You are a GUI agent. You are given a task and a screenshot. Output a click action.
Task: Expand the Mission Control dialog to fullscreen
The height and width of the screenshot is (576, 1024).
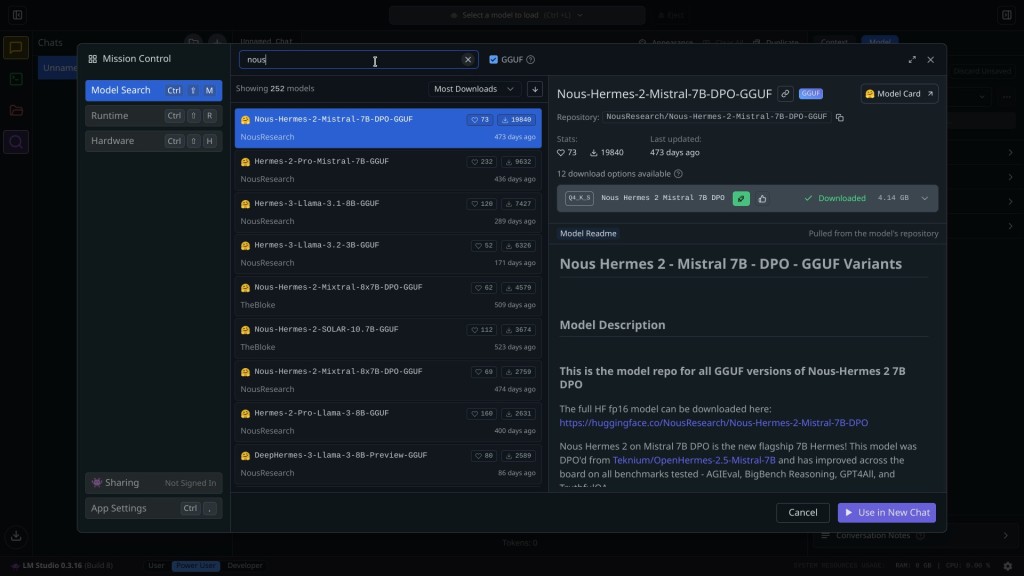coord(911,60)
